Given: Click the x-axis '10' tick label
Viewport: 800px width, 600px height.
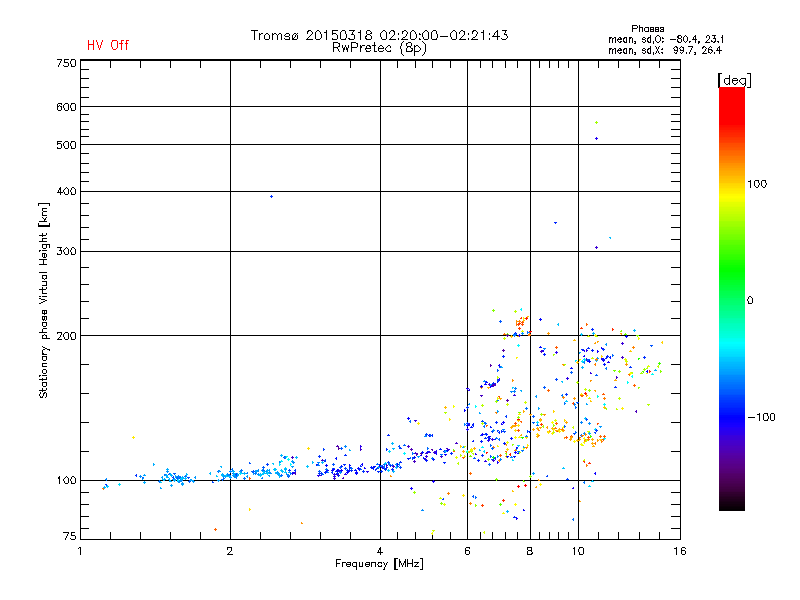Looking at the screenshot, I should point(578,551).
